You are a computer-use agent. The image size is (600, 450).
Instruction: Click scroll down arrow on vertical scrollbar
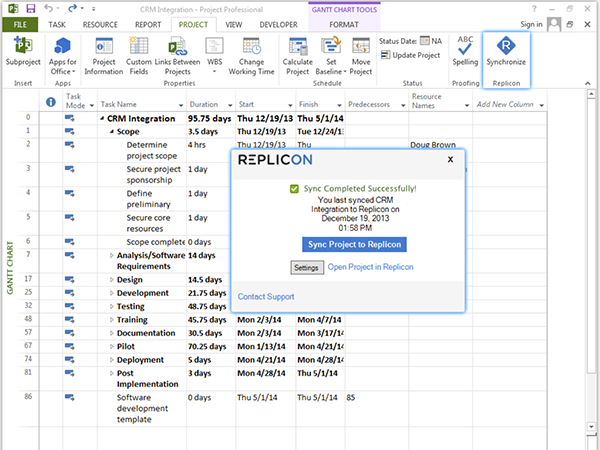[591, 427]
